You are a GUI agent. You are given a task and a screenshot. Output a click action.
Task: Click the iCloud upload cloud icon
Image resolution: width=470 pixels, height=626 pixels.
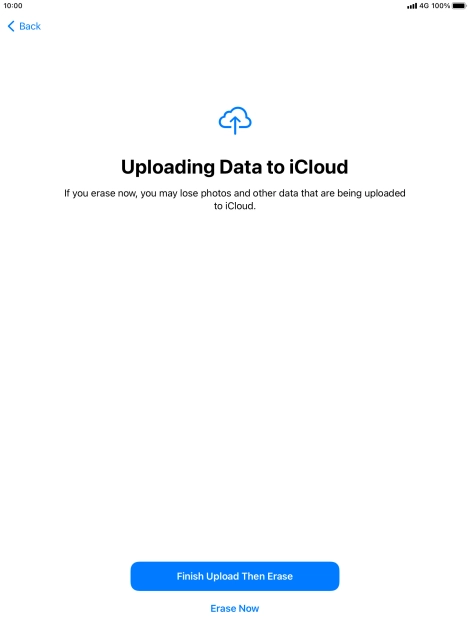pos(235,120)
